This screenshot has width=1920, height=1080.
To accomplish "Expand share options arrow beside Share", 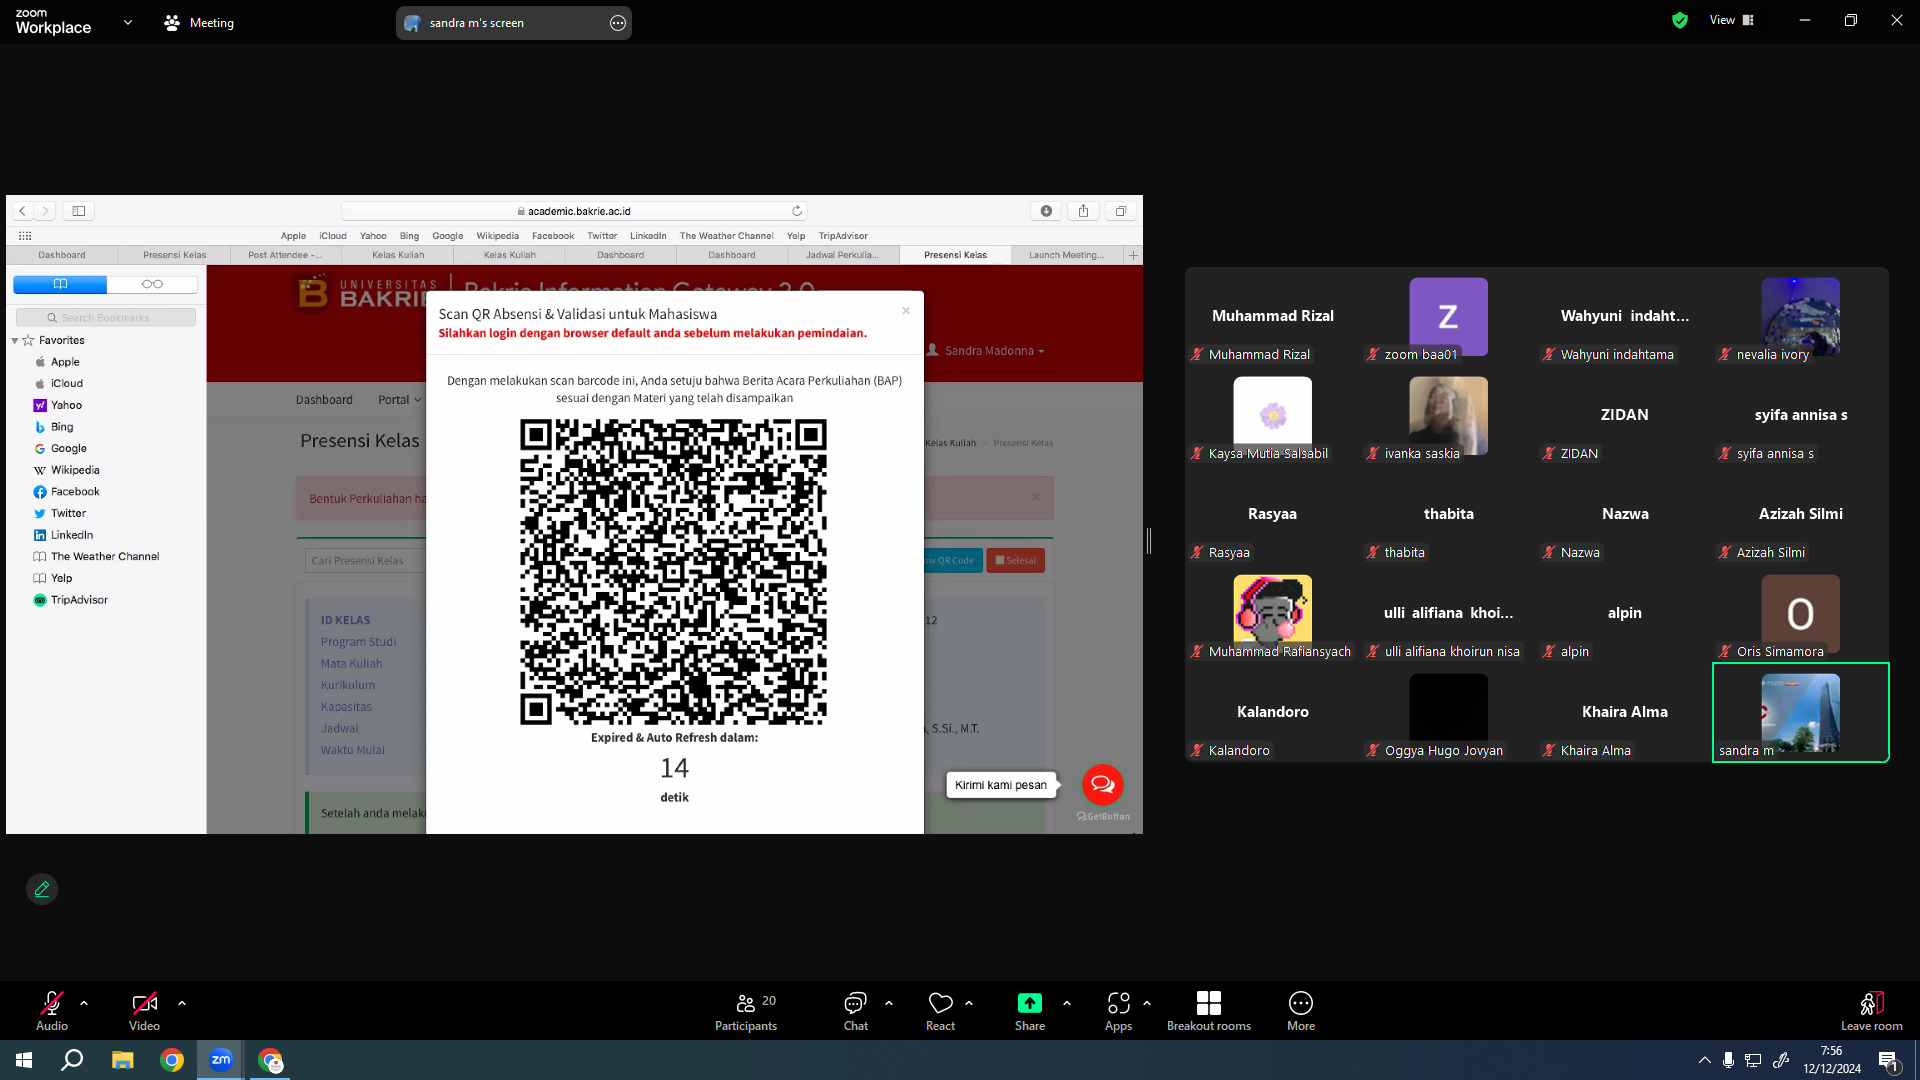I will pos(1067,1002).
